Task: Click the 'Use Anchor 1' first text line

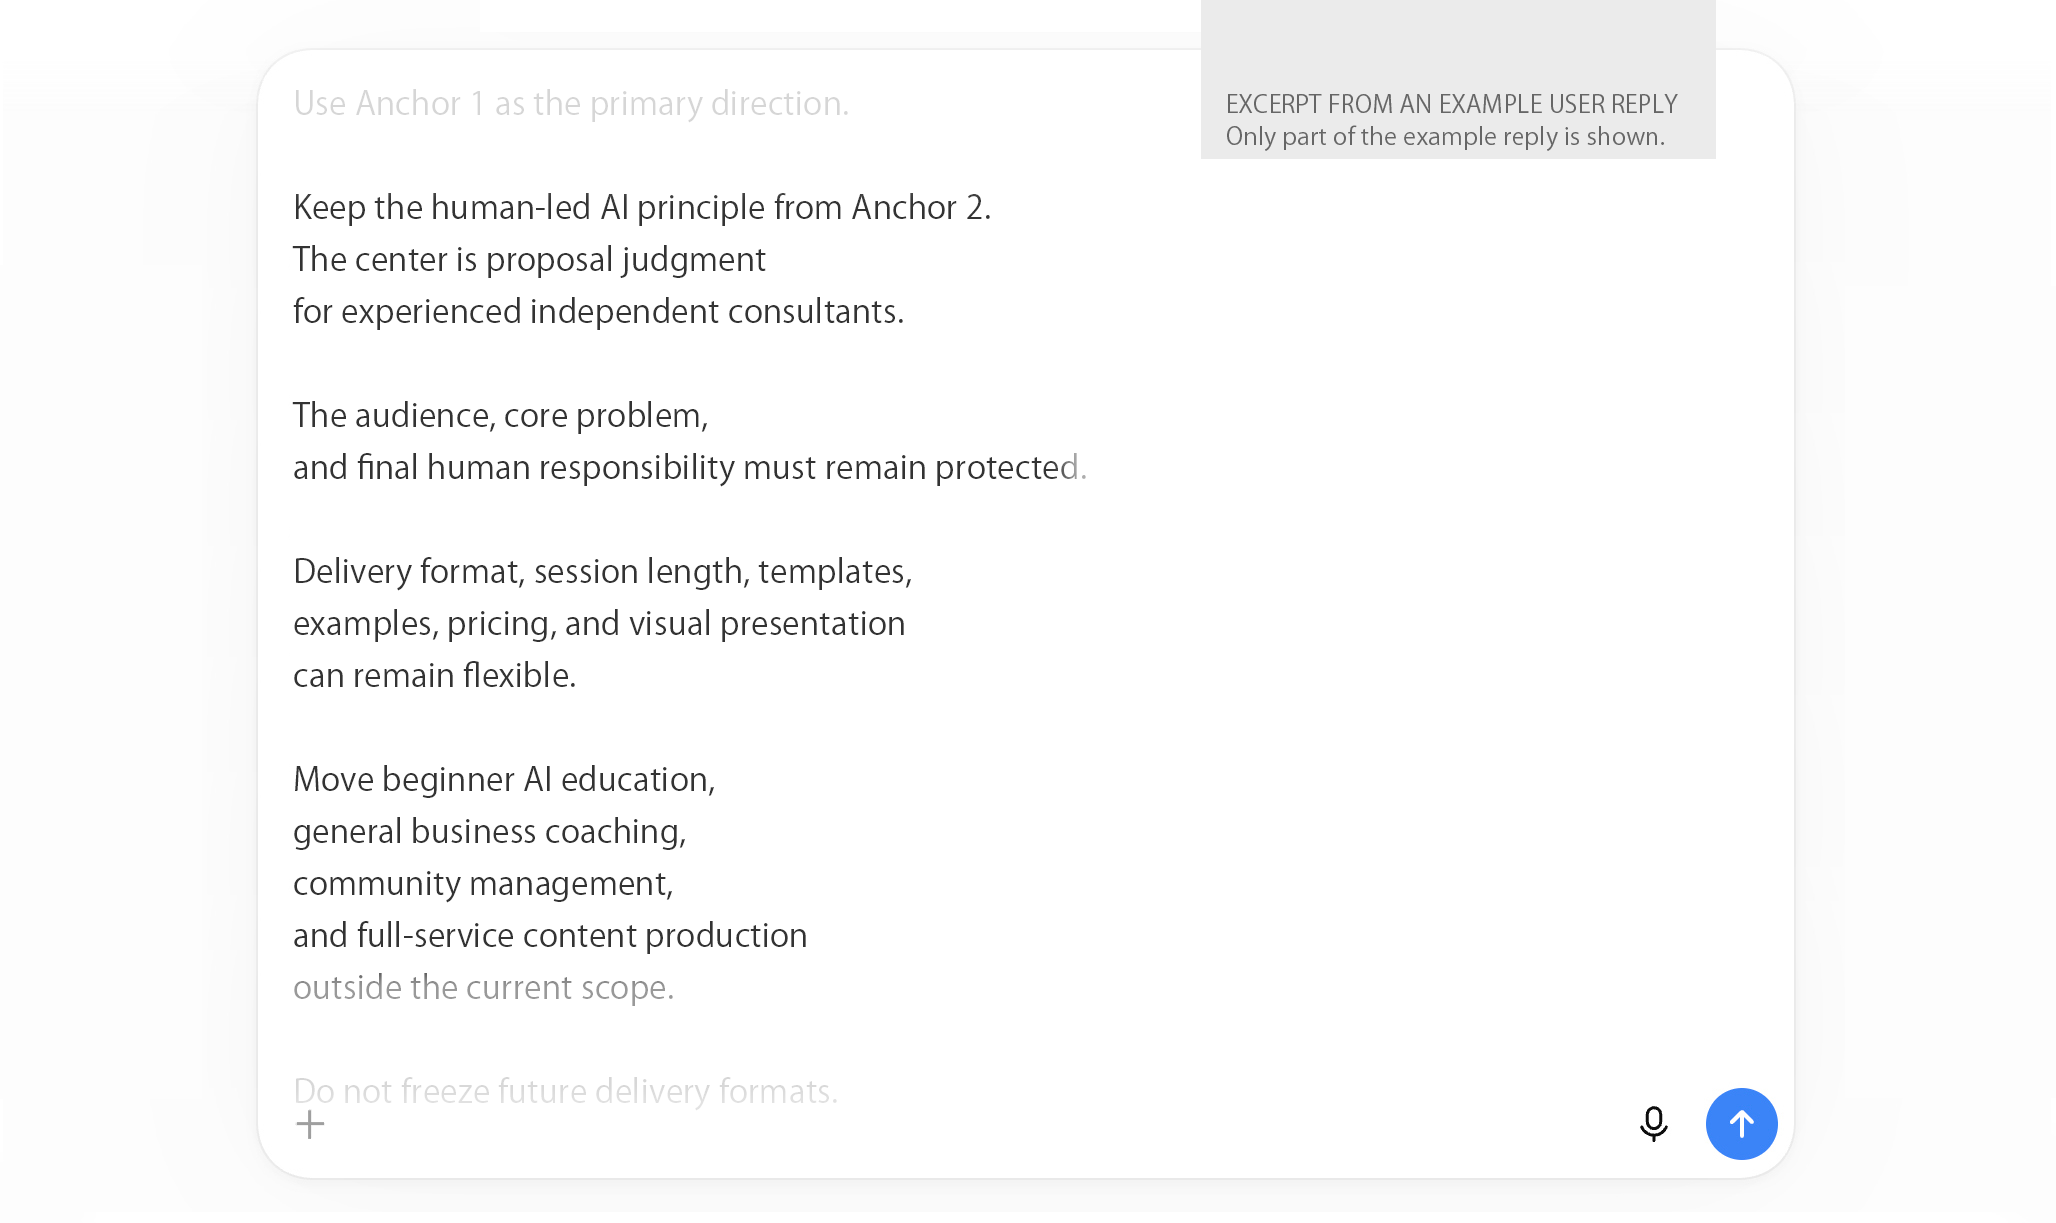Action: [x=571, y=103]
